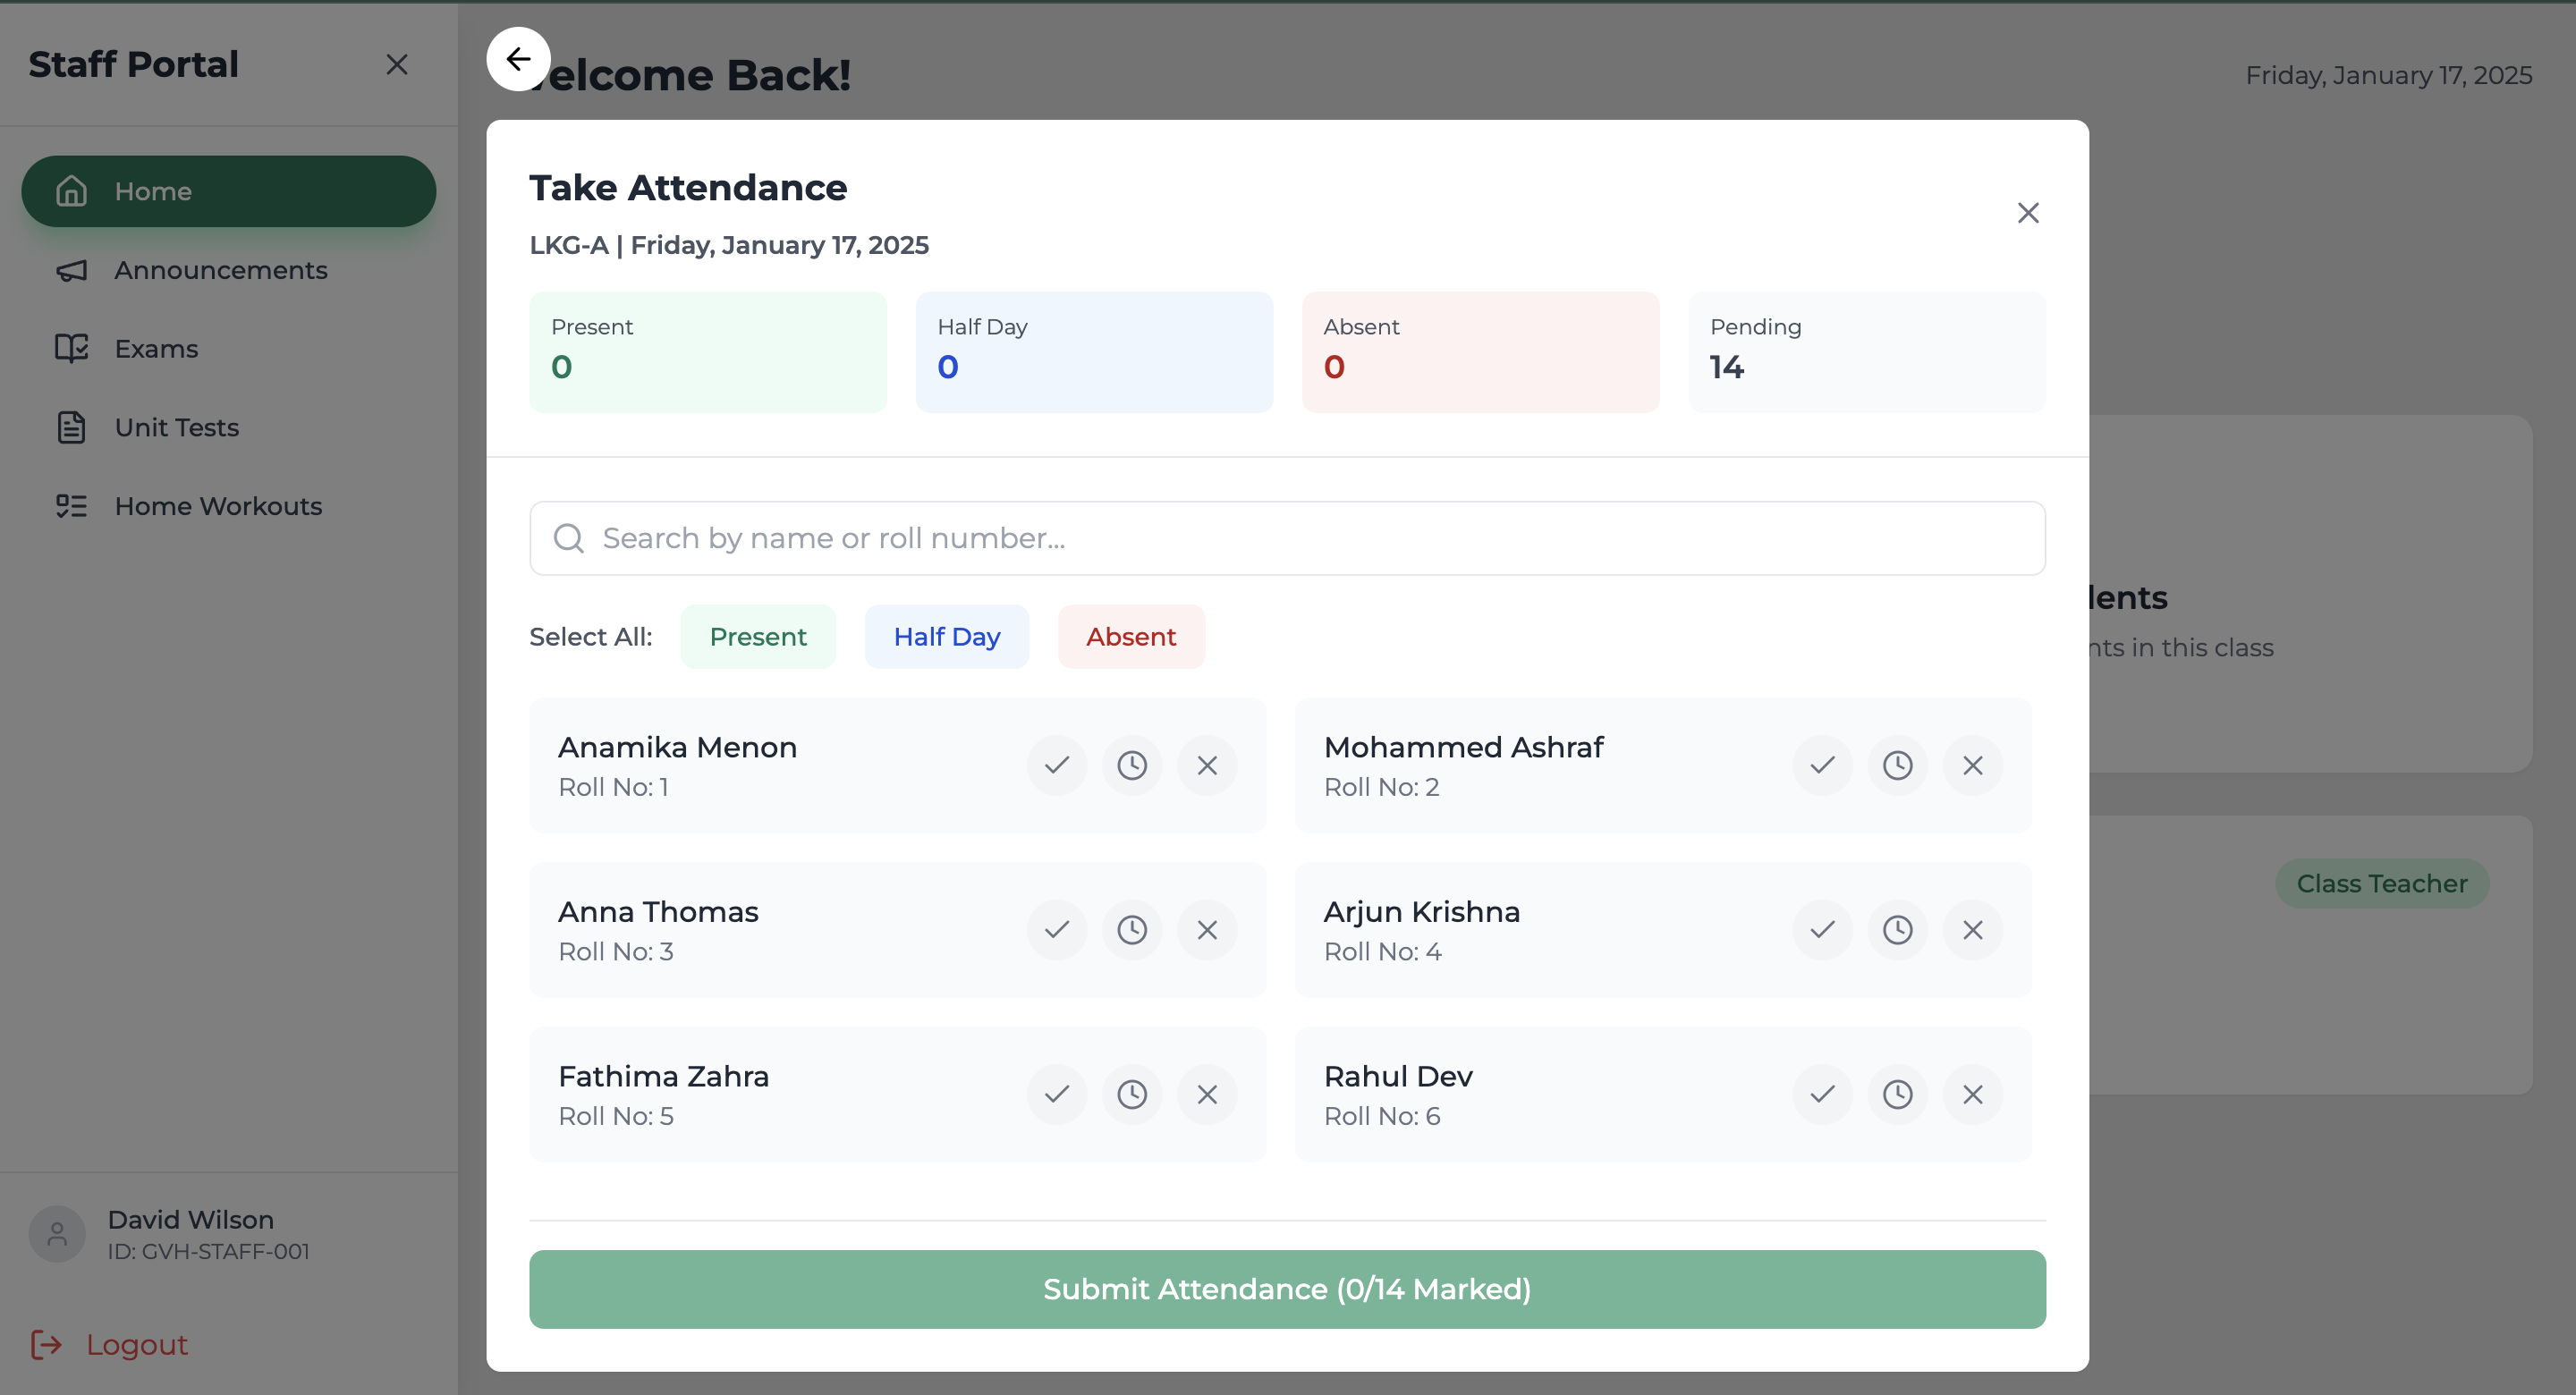Viewport: 2576px width, 1395px height.
Task: Close the Take Attendance dialog
Action: click(x=2027, y=213)
